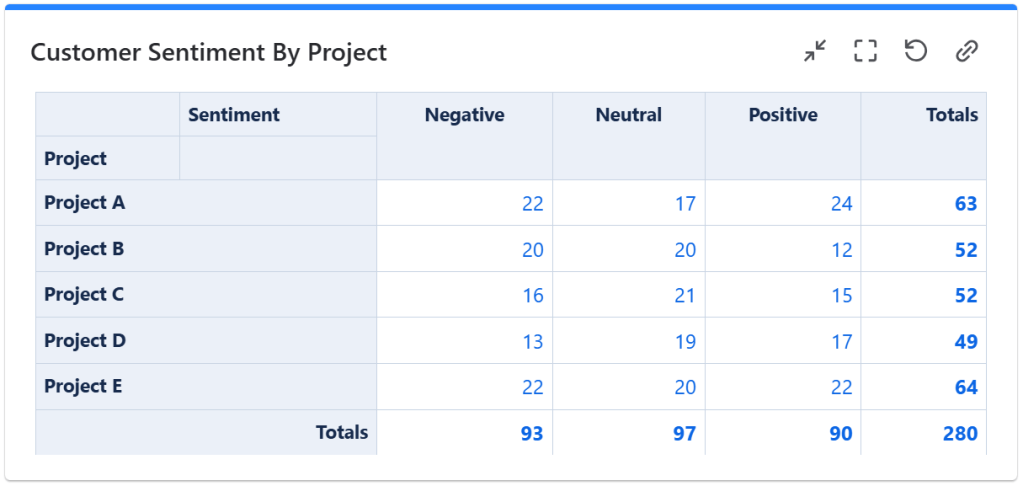Open the Negative column total 93

tap(532, 434)
